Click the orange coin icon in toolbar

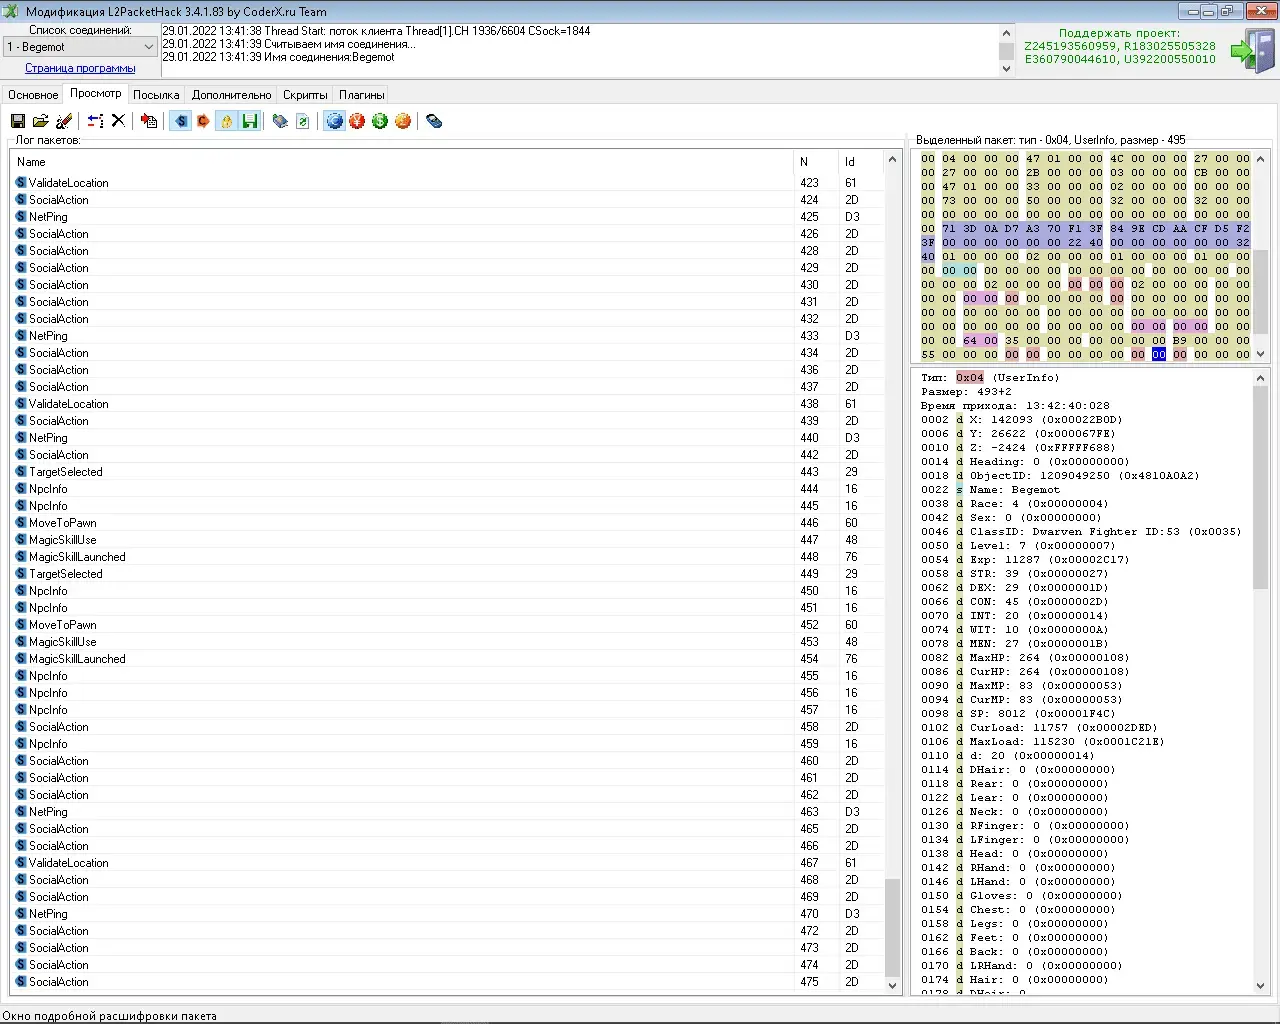(403, 121)
